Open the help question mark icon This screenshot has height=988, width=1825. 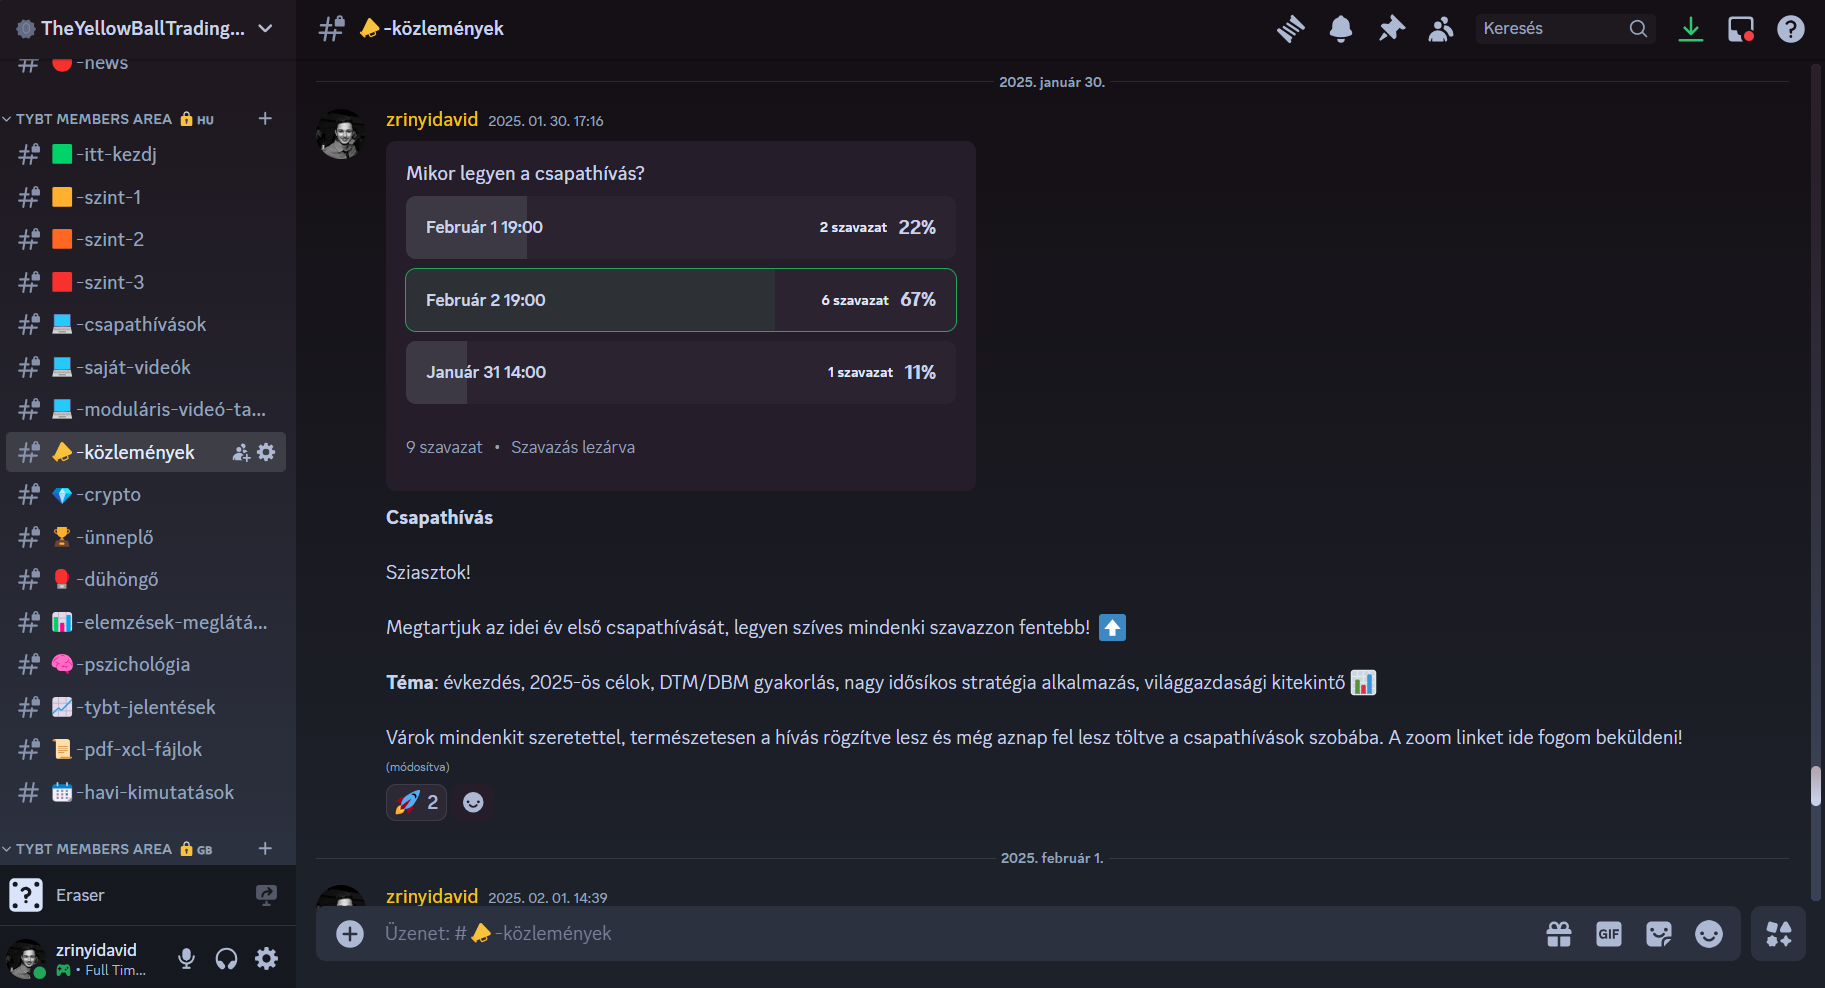tap(1791, 29)
